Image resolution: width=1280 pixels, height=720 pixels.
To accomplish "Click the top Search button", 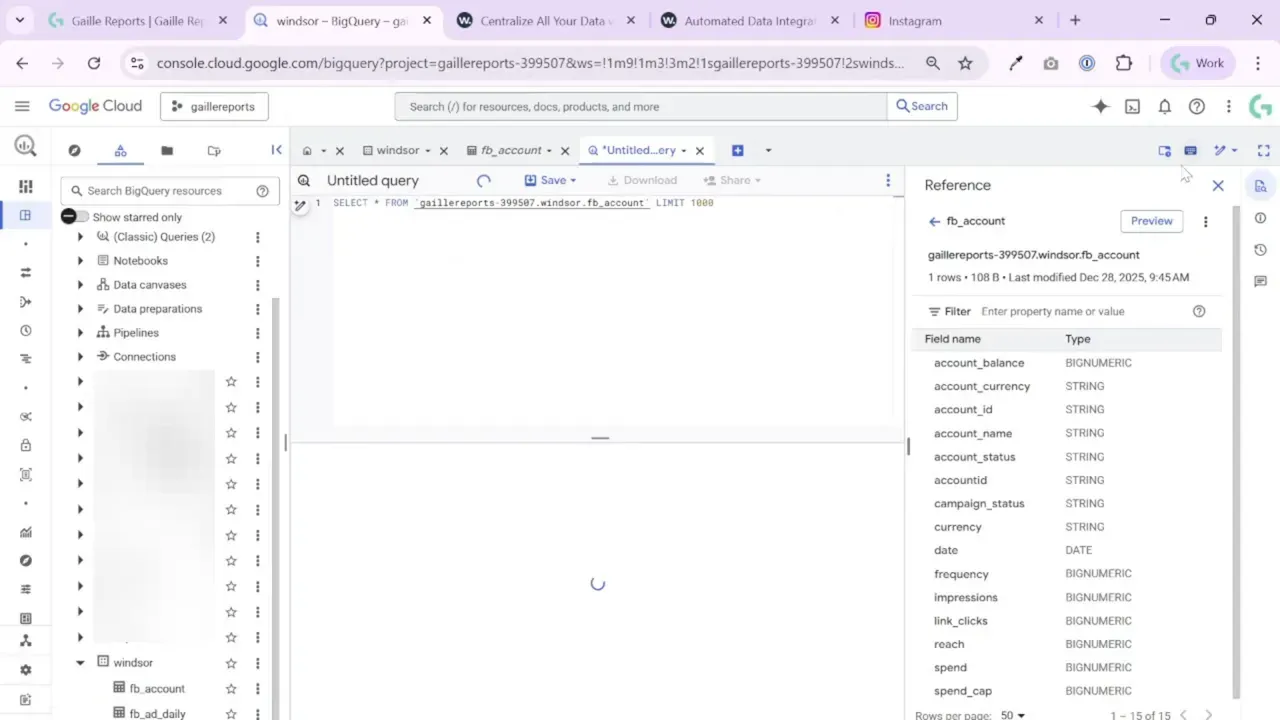I will click(x=922, y=106).
